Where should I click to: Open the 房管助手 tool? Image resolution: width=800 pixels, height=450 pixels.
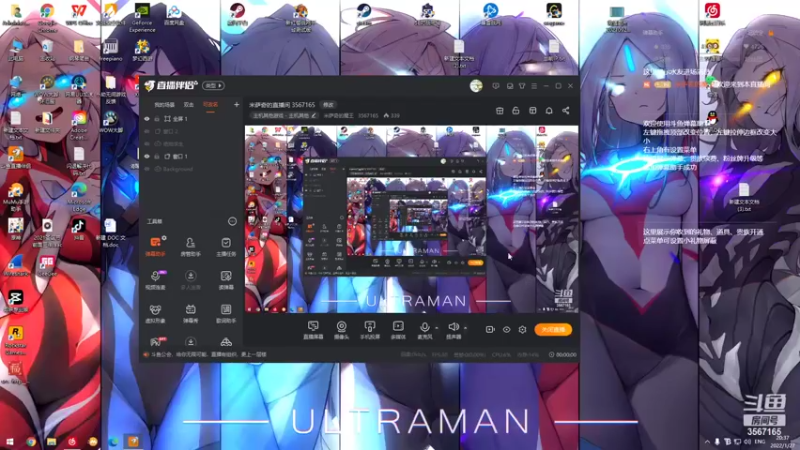190,246
